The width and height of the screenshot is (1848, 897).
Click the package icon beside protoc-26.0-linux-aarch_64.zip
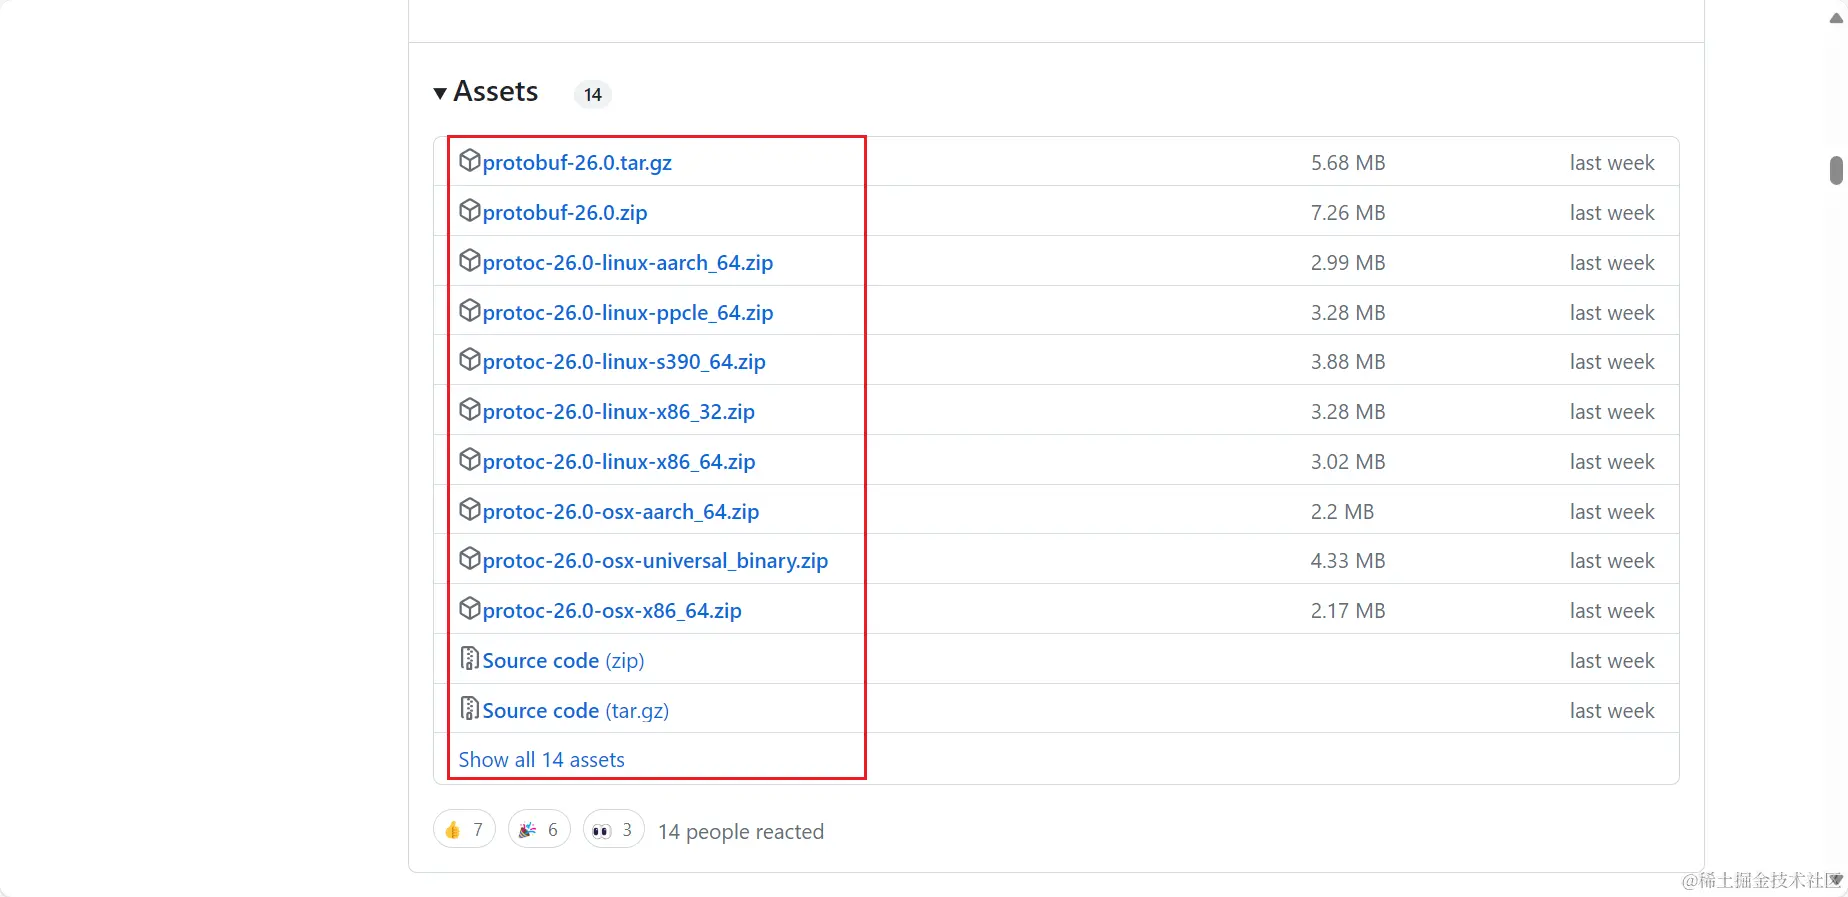click(x=470, y=260)
